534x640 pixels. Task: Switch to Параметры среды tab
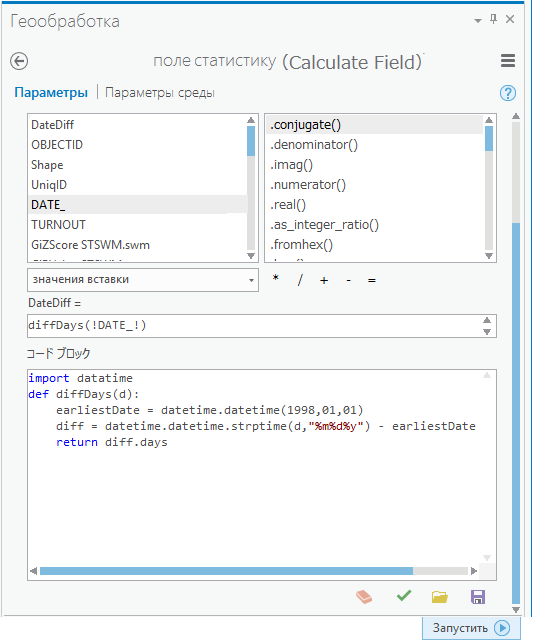click(x=160, y=93)
